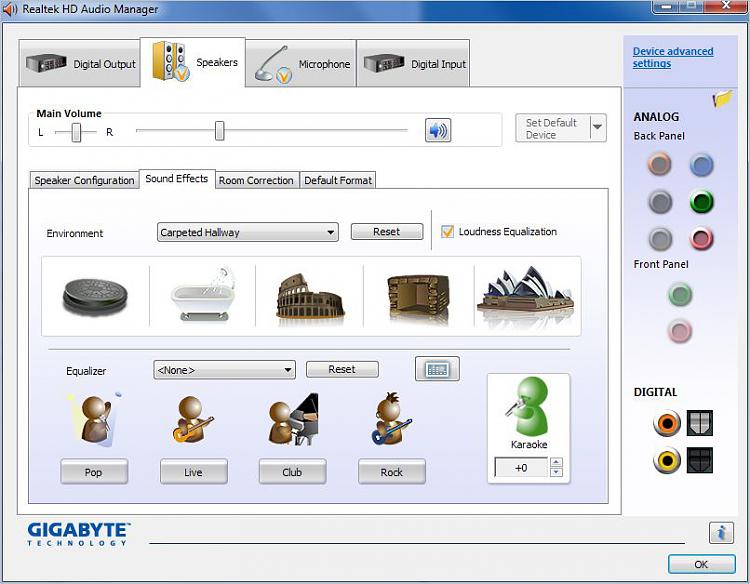Choose the bathroom environment icon

coord(203,295)
